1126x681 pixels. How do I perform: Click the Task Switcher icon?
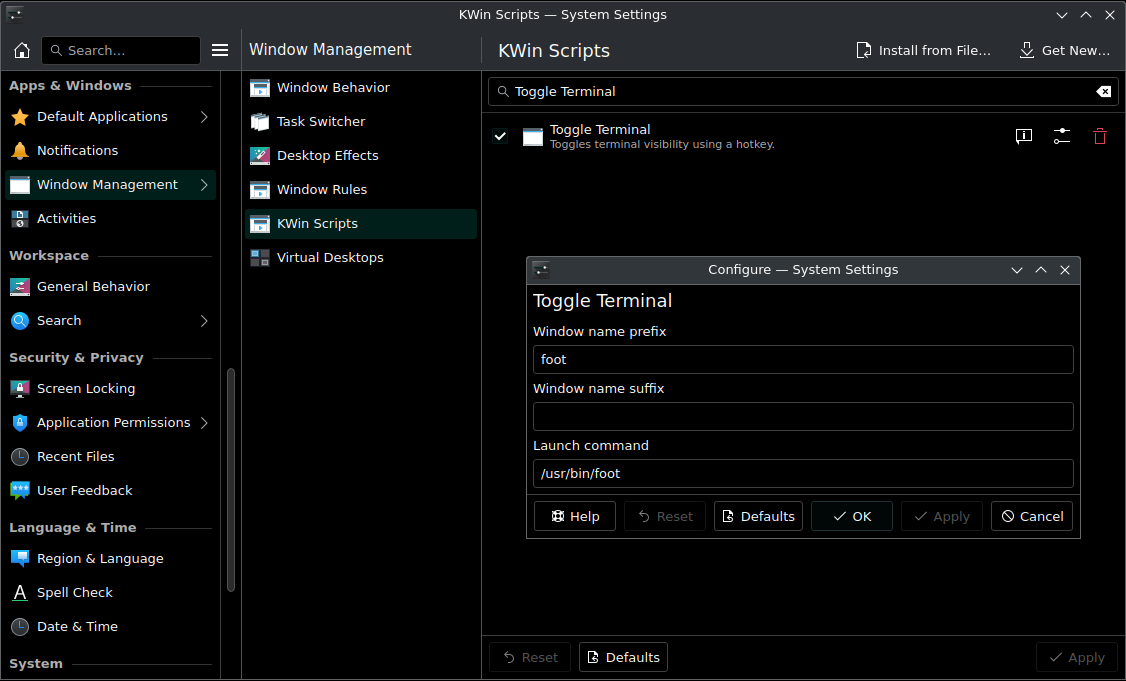[x=260, y=121]
